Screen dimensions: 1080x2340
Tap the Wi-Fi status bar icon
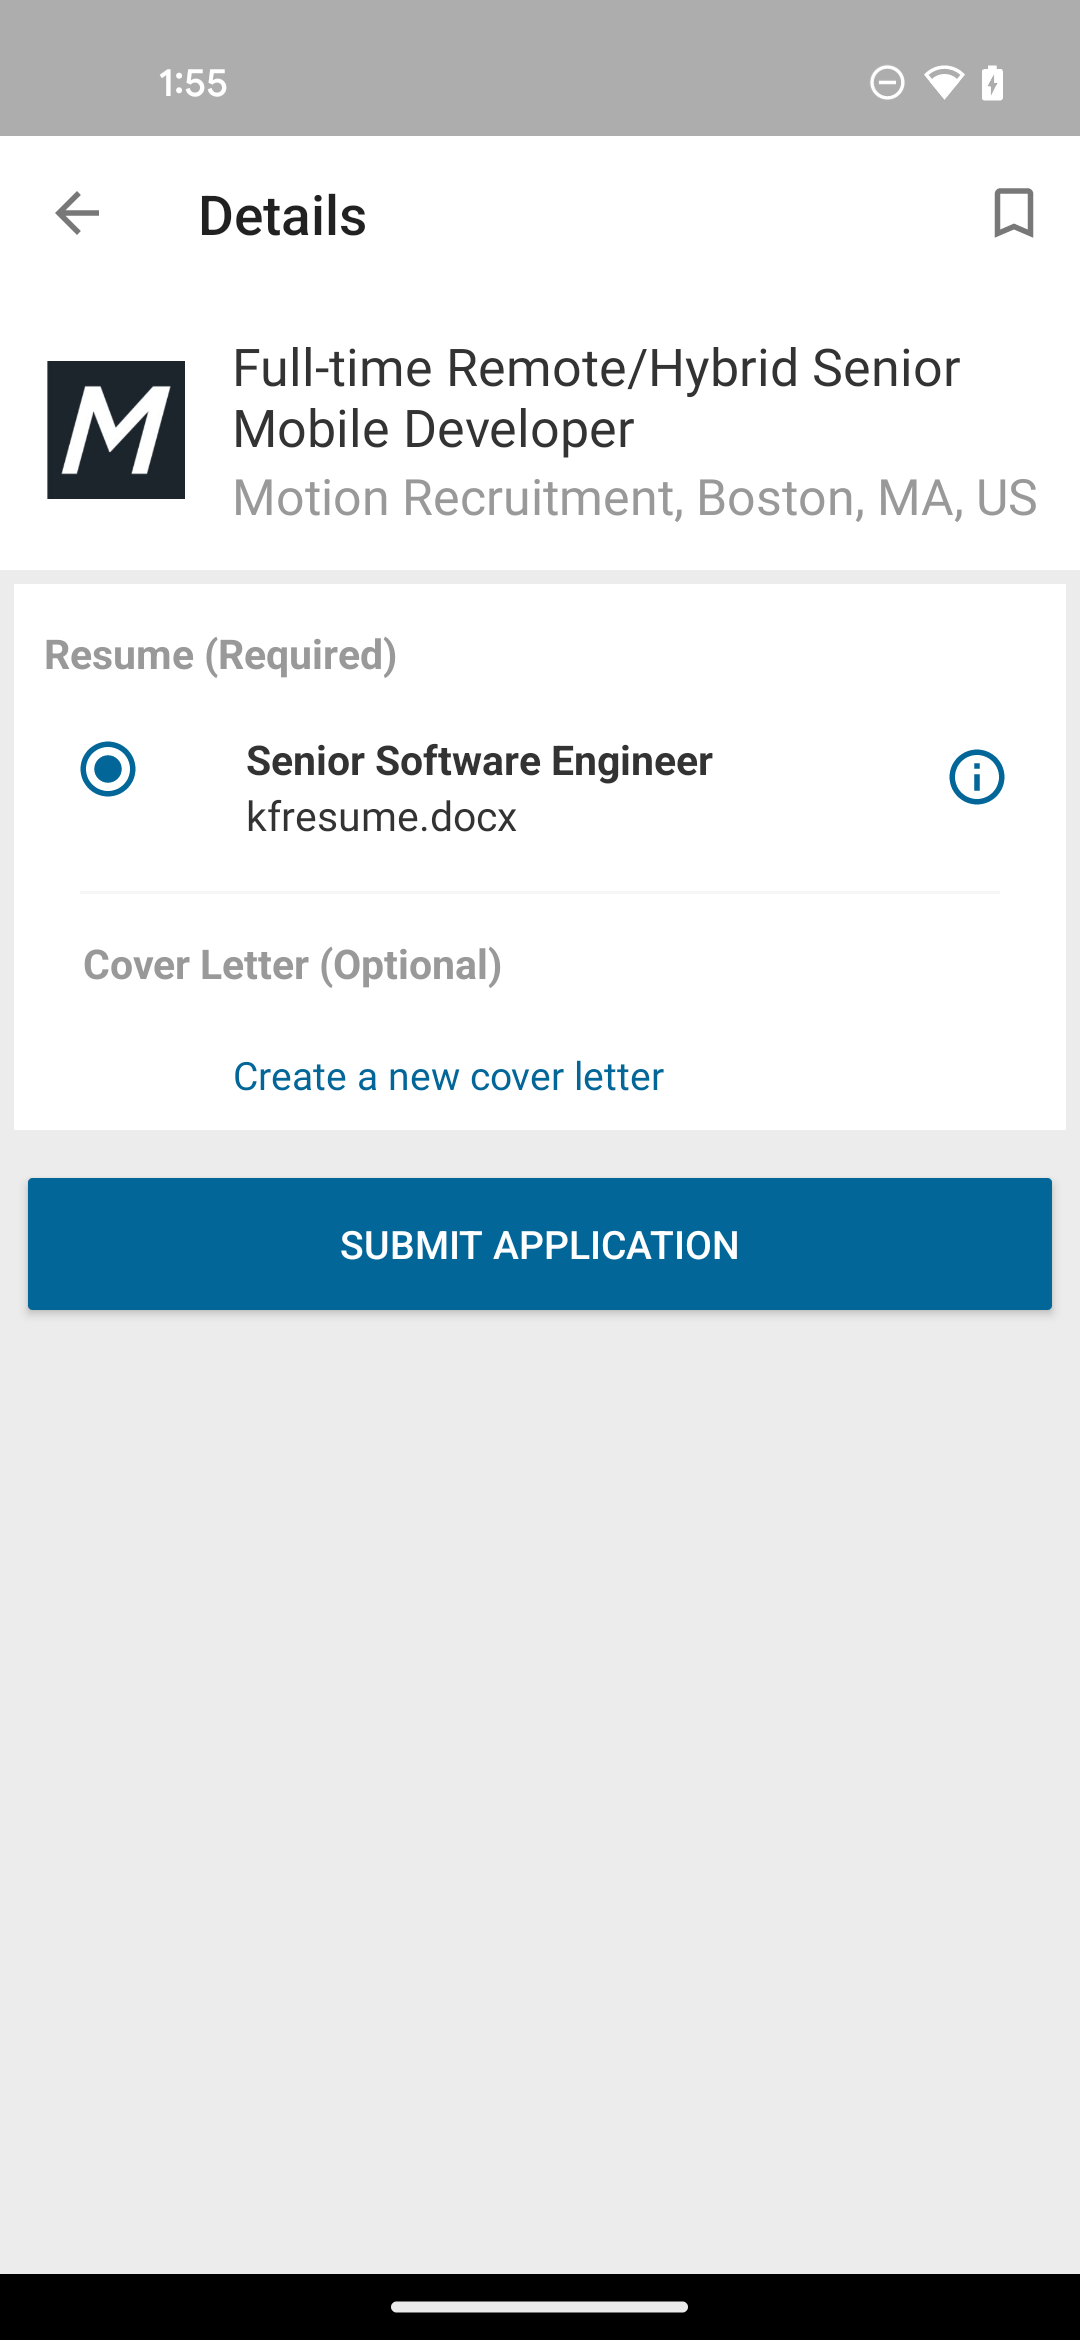(x=943, y=82)
